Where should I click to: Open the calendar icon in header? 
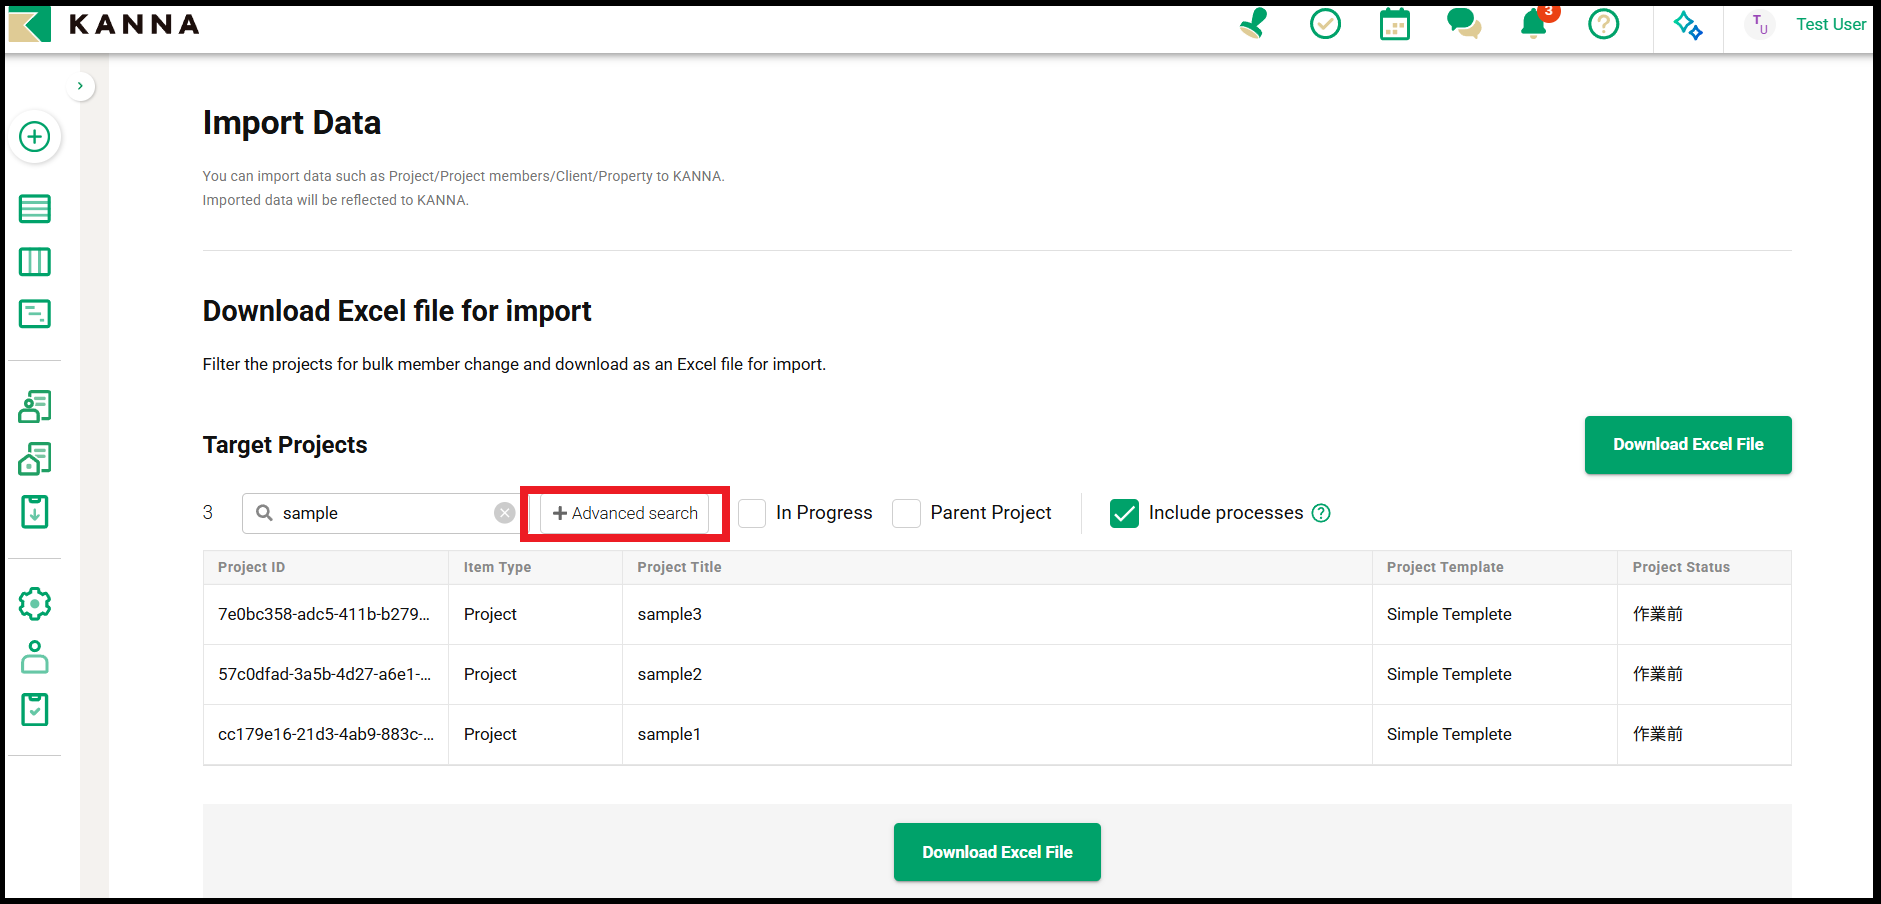[x=1394, y=24]
